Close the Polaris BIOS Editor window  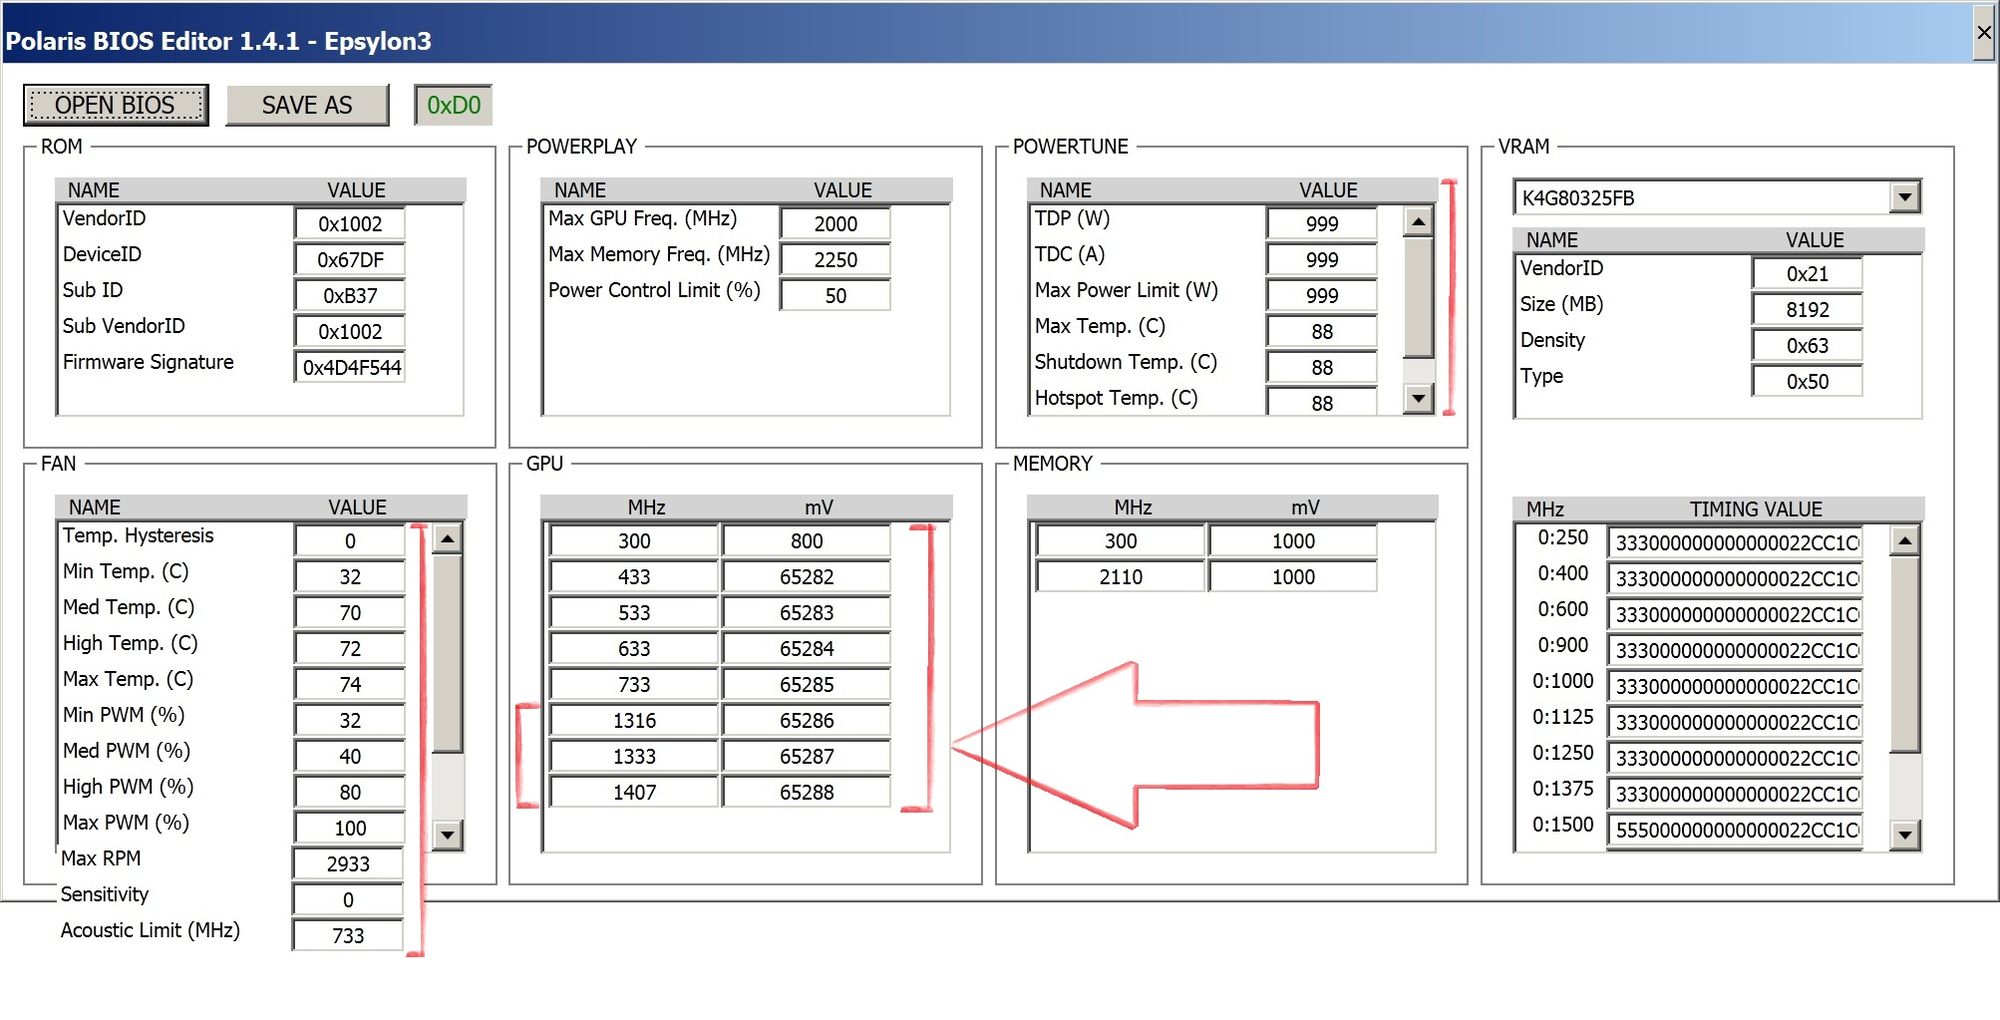(1984, 32)
